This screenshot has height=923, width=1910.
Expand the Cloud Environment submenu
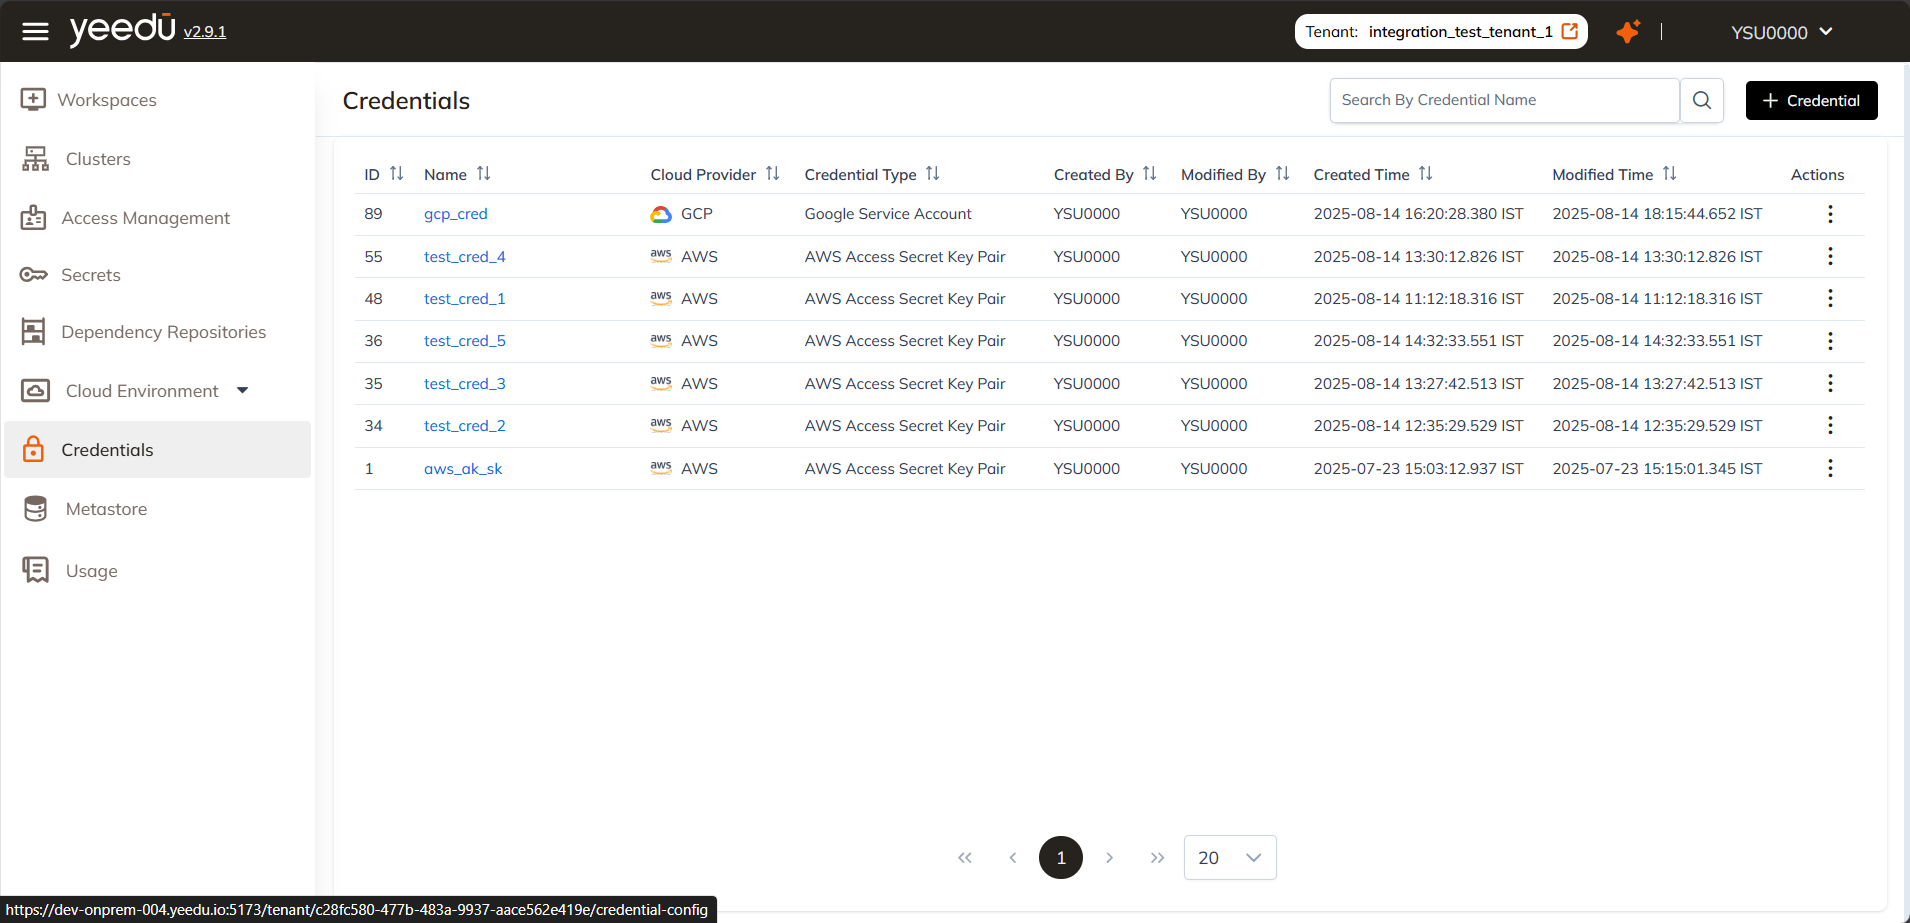pyautogui.click(x=242, y=391)
